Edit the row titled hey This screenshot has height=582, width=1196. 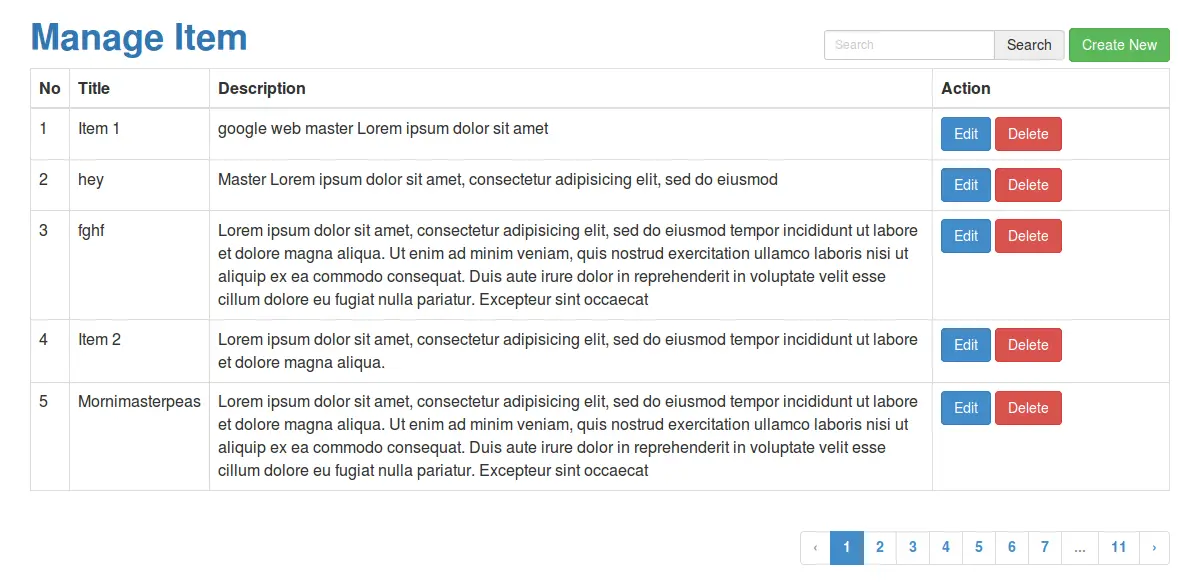pyautogui.click(x=965, y=184)
